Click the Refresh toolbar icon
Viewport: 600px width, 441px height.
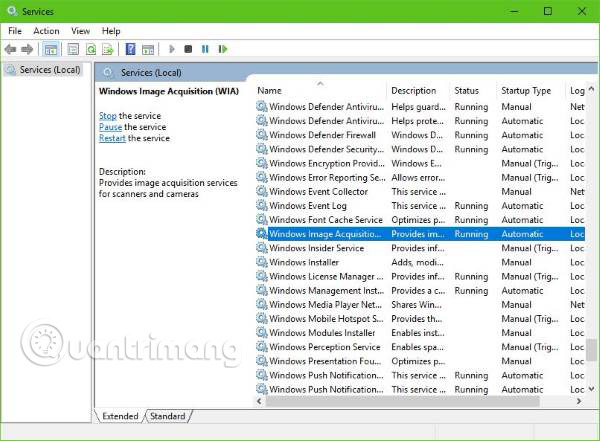coord(91,49)
